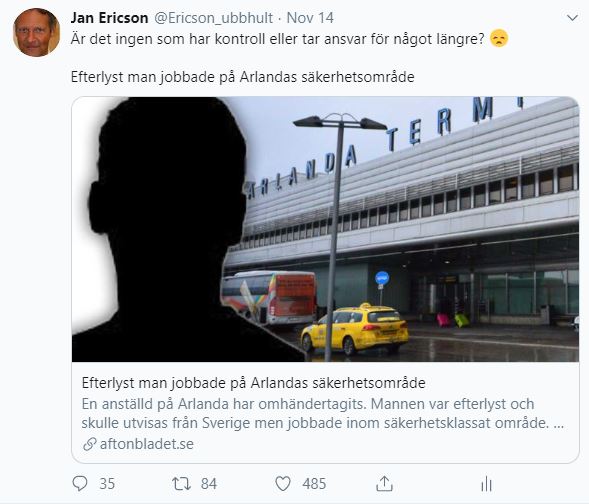Open the aftonbladet.se source link
The width and height of the screenshot is (589, 504).
146,444
